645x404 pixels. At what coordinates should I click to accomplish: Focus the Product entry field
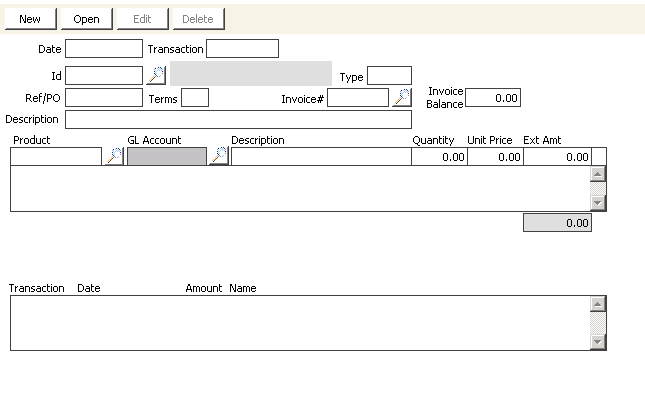pyautogui.click(x=56, y=157)
